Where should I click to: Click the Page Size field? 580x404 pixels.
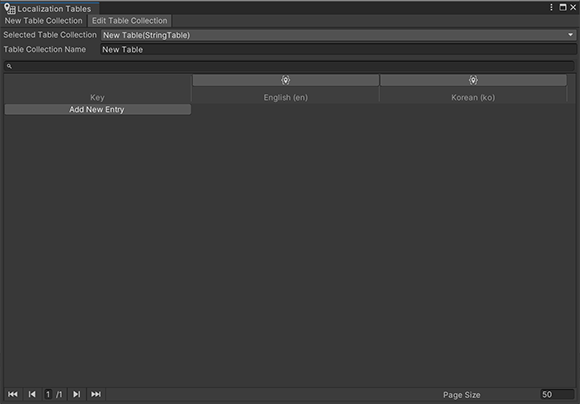point(557,394)
